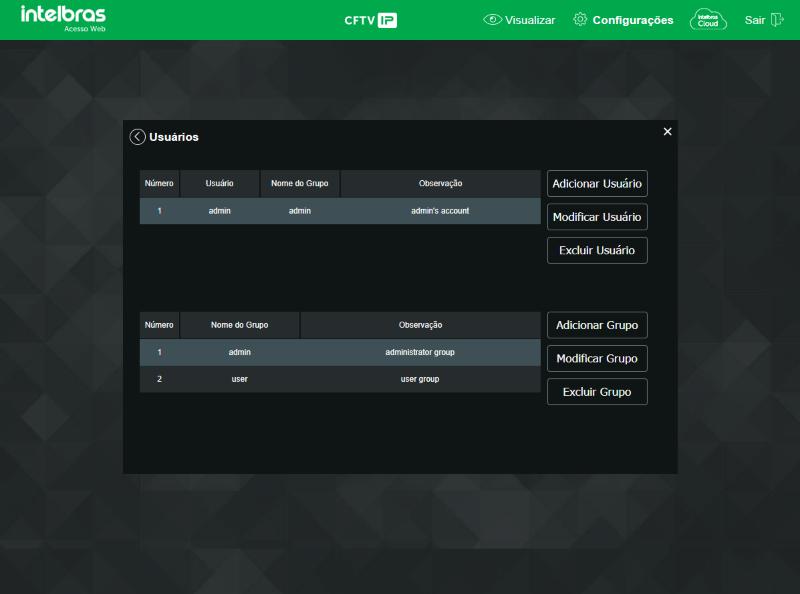Viewport: 800px width, 594px height.
Task: Click the Usuários dialog title
Action: (174, 137)
